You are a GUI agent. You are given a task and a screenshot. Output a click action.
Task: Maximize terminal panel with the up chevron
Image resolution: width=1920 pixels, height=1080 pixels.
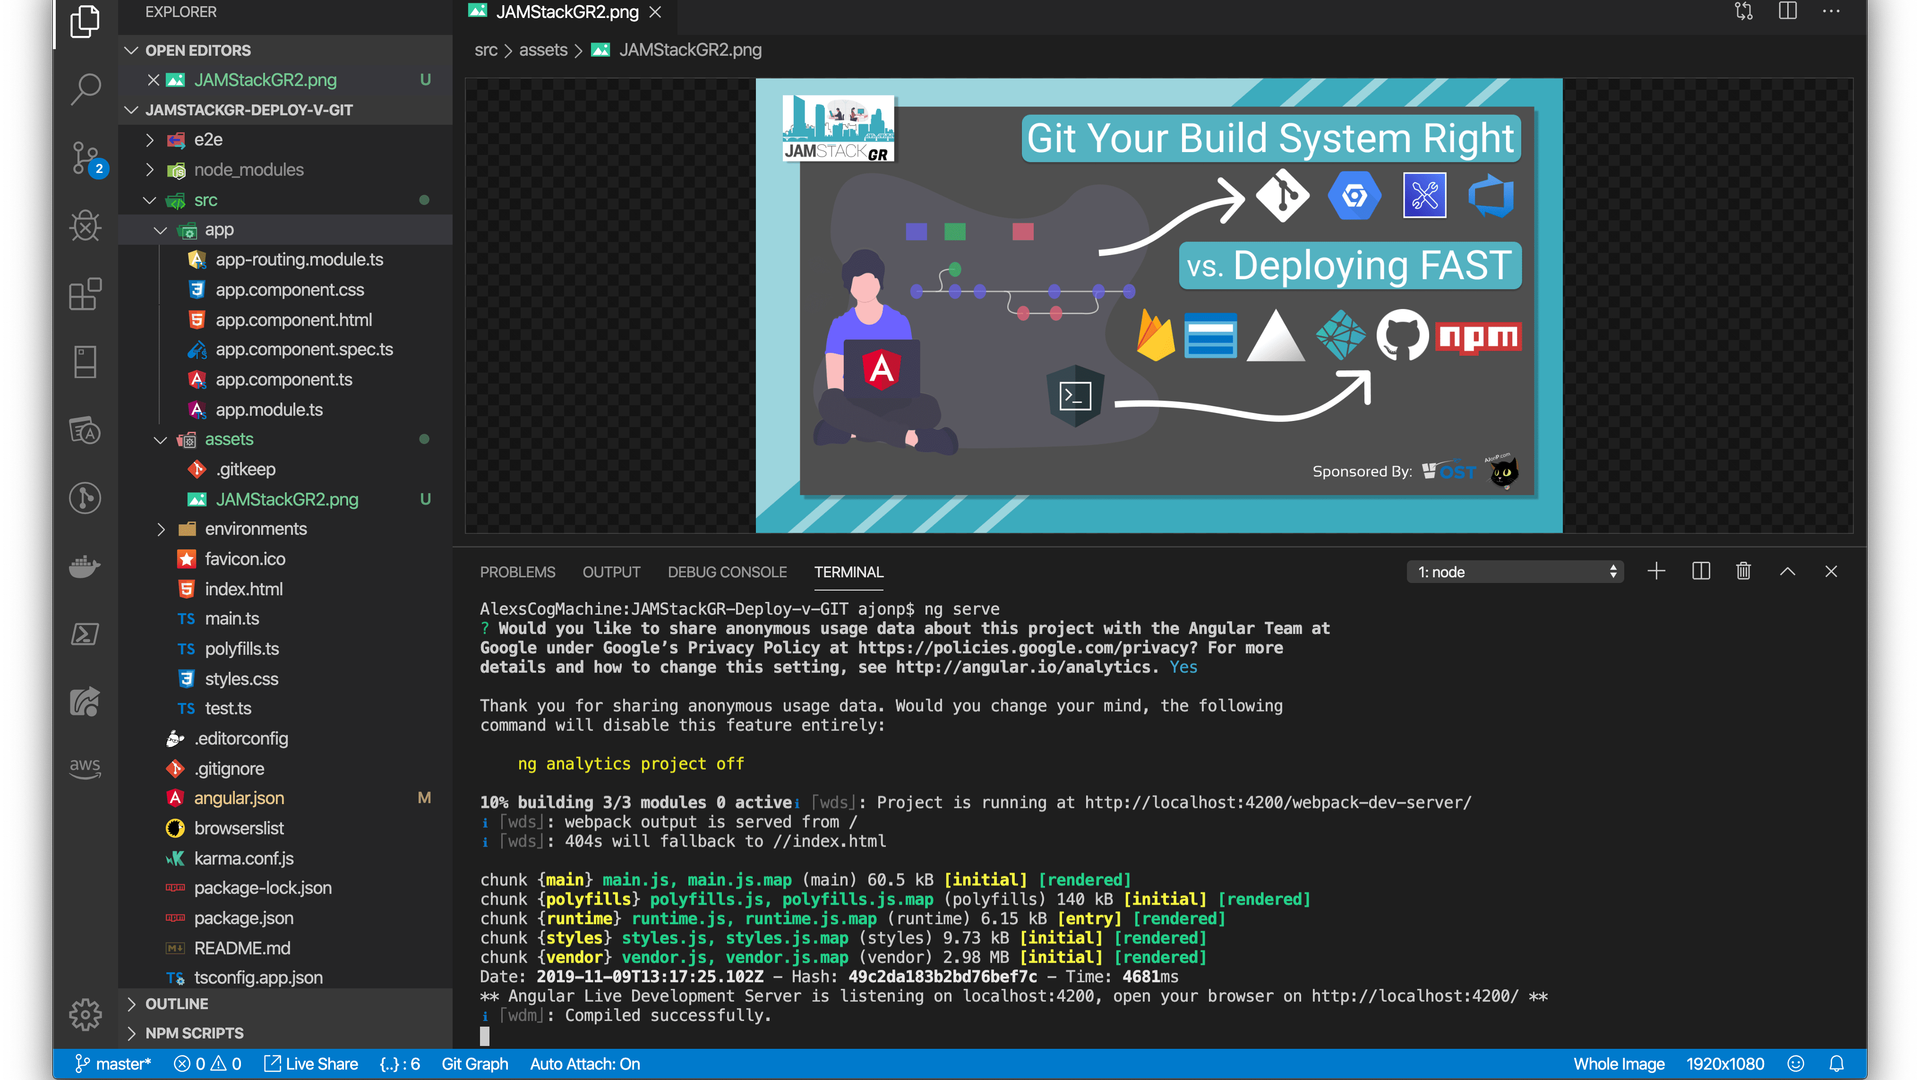(x=1788, y=571)
